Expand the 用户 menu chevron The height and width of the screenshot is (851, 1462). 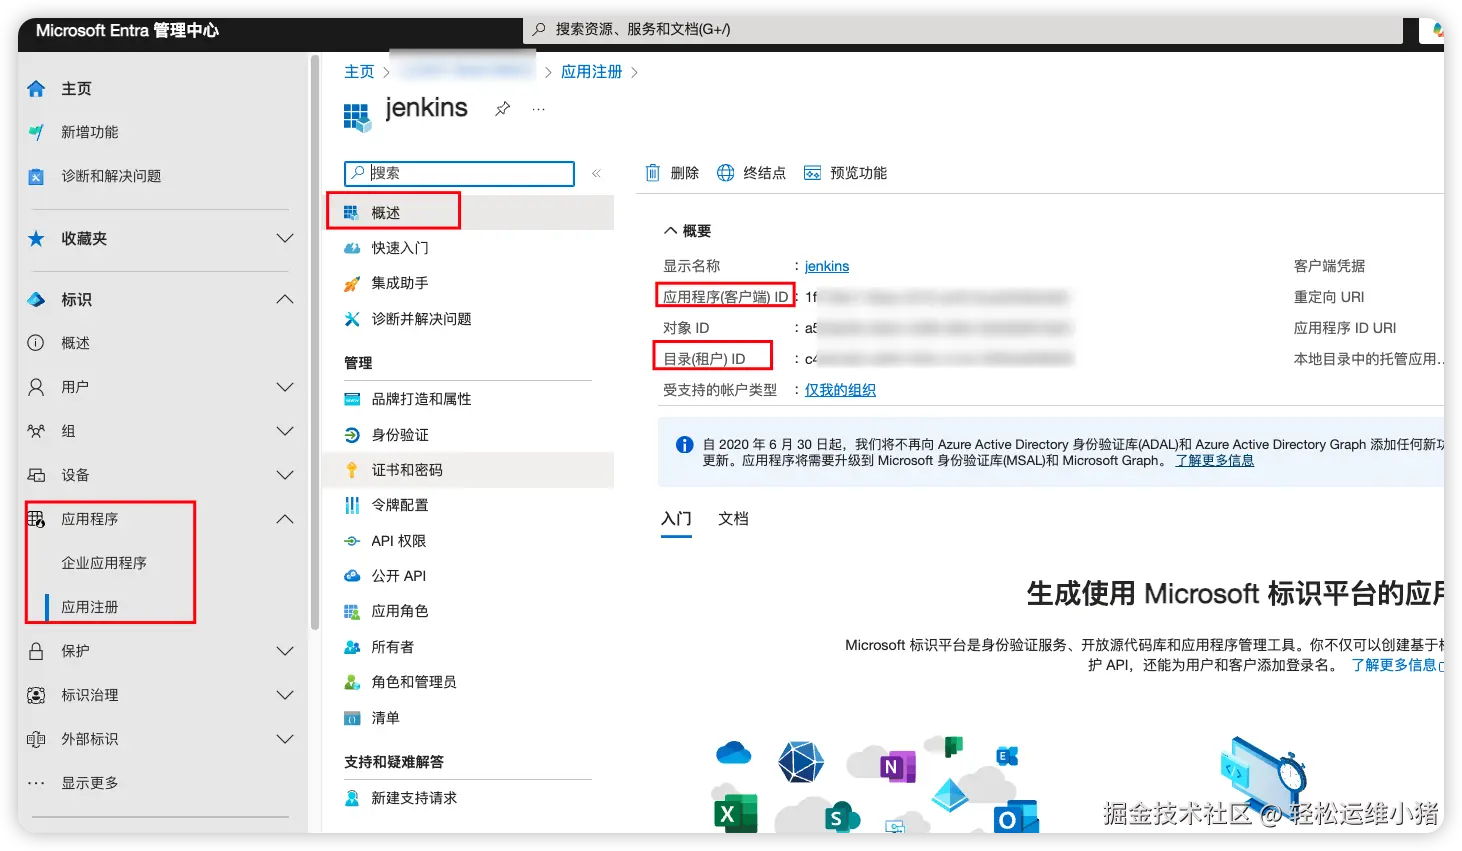pos(285,387)
